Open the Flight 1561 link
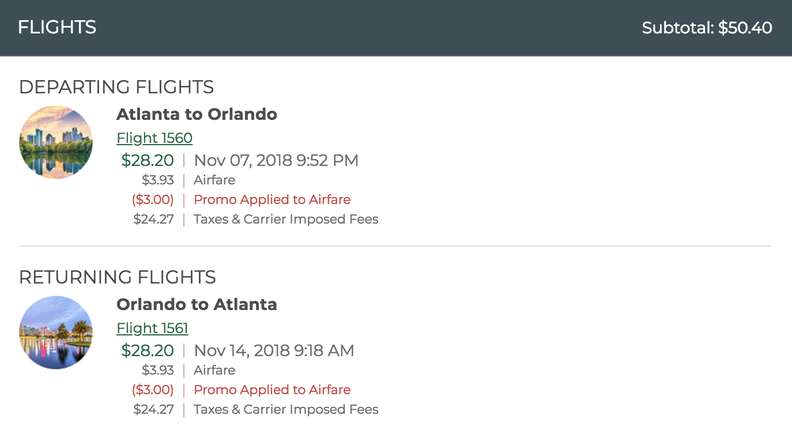 [x=152, y=328]
